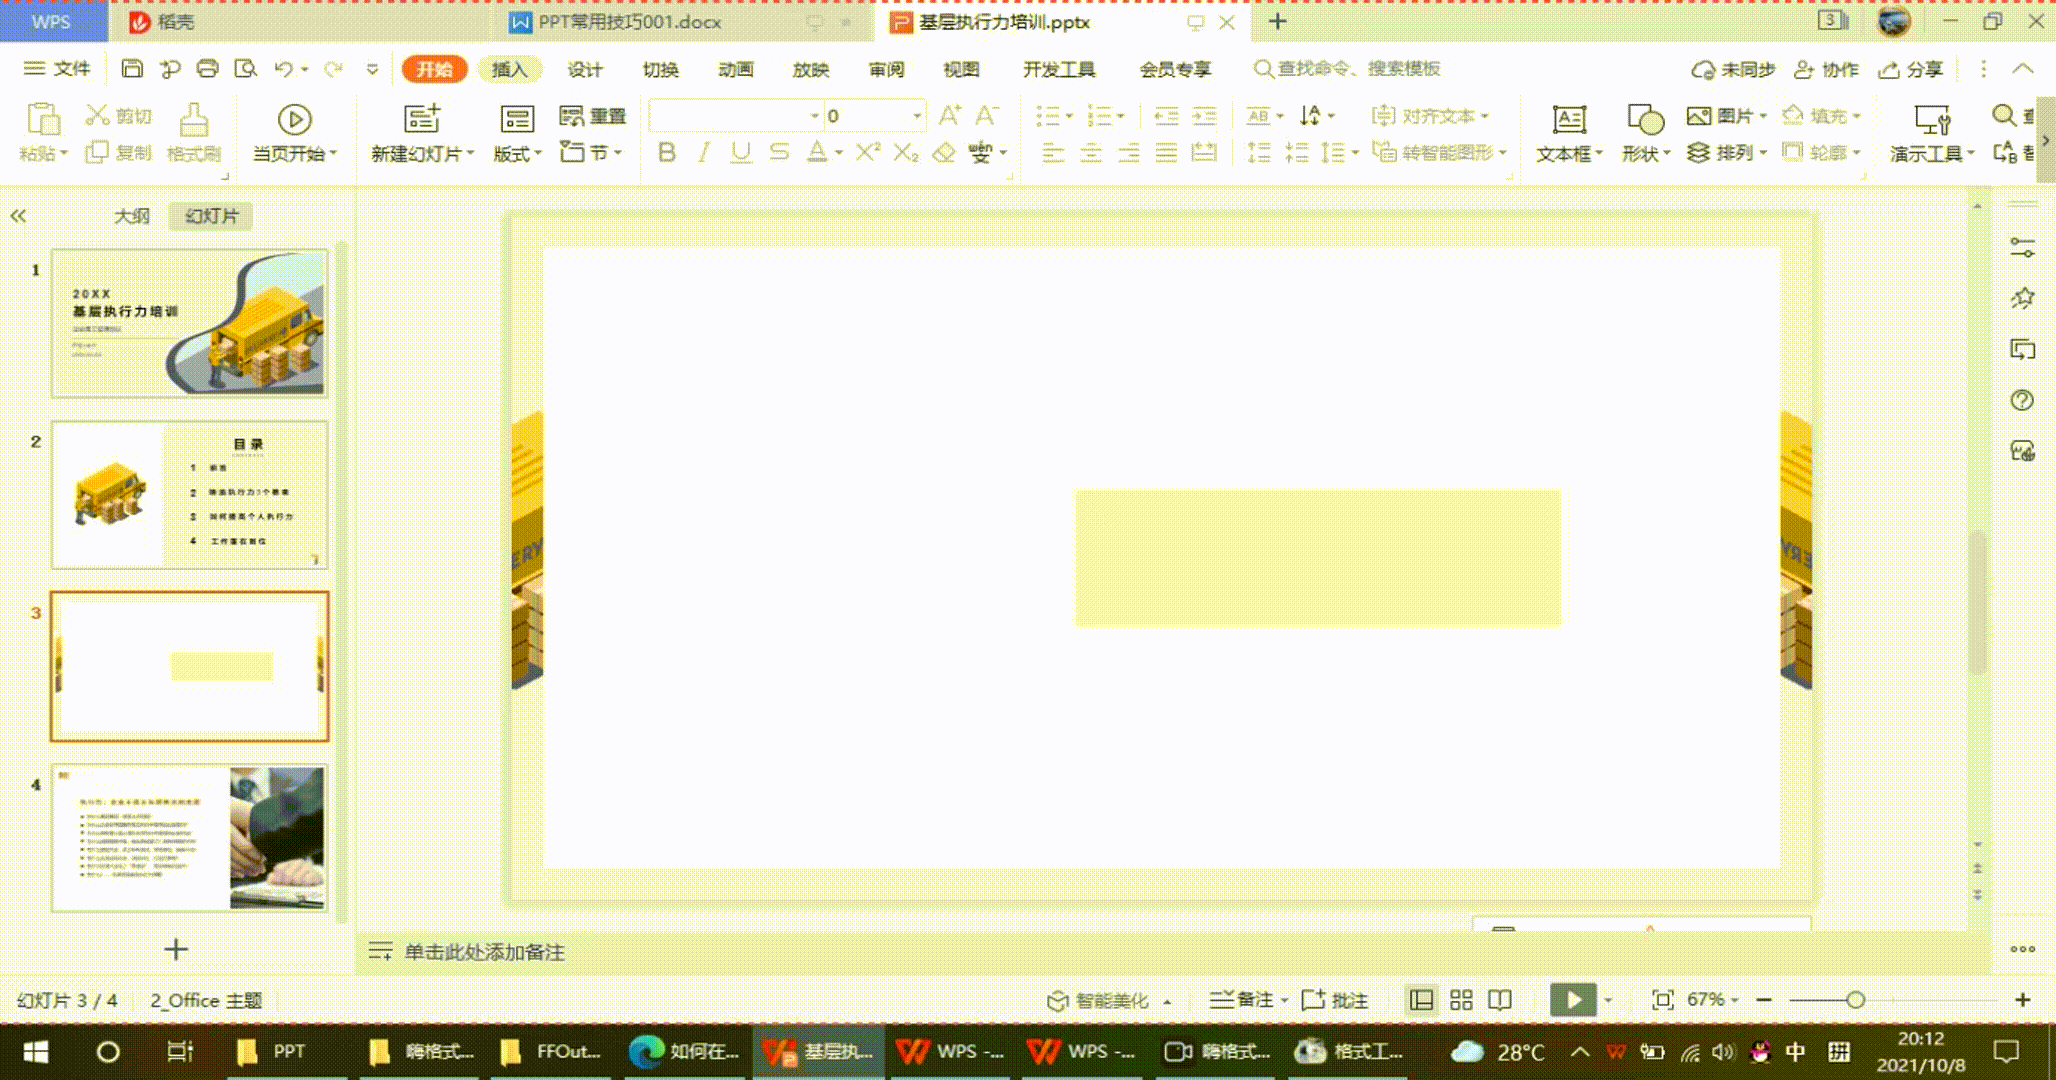The height and width of the screenshot is (1080, 2056).
Task: Open the font size dropdown
Action: click(x=916, y=116)
